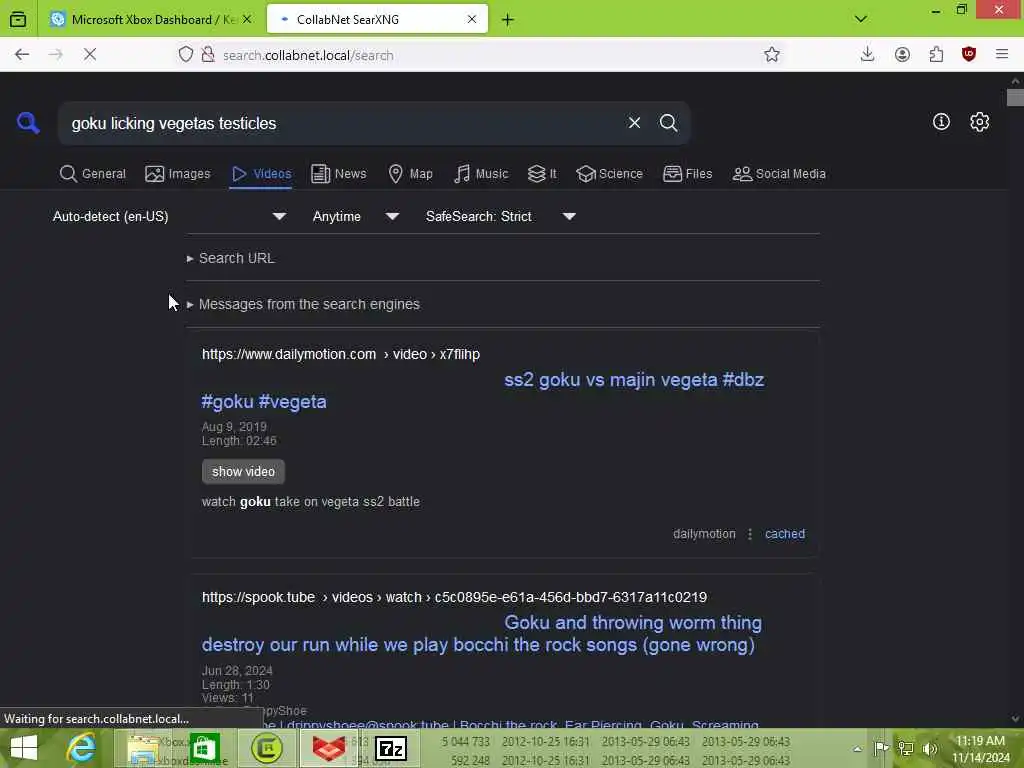Stop loading the page
1024x768 pixels.
tap(90, 54)
